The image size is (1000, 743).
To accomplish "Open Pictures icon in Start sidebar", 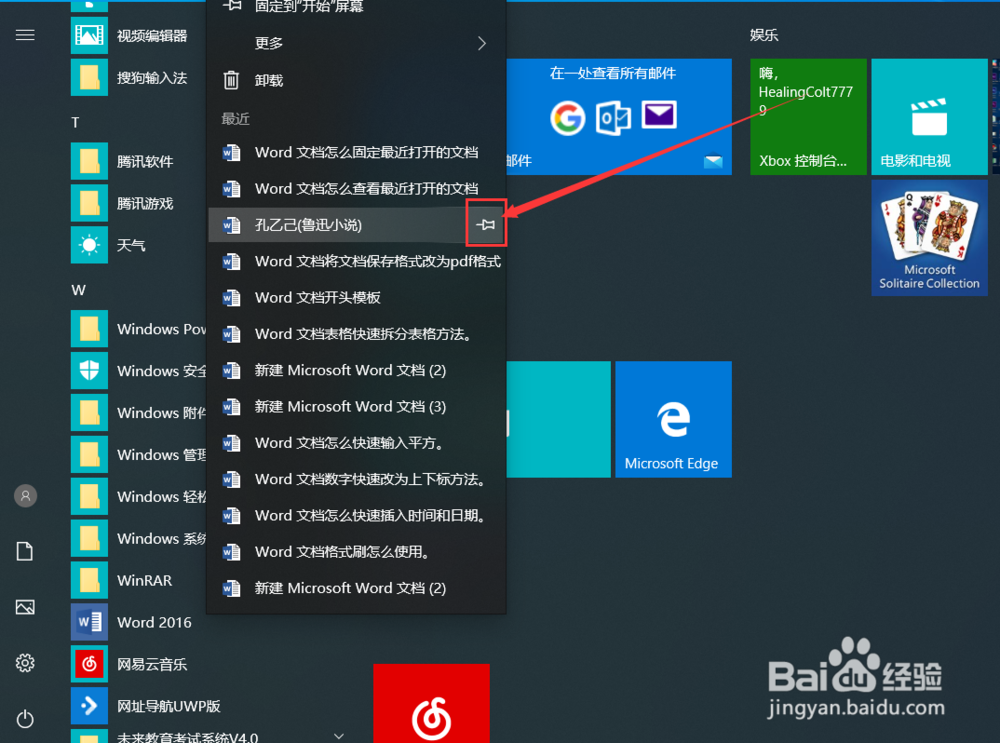I will click(x=25, y=607).
